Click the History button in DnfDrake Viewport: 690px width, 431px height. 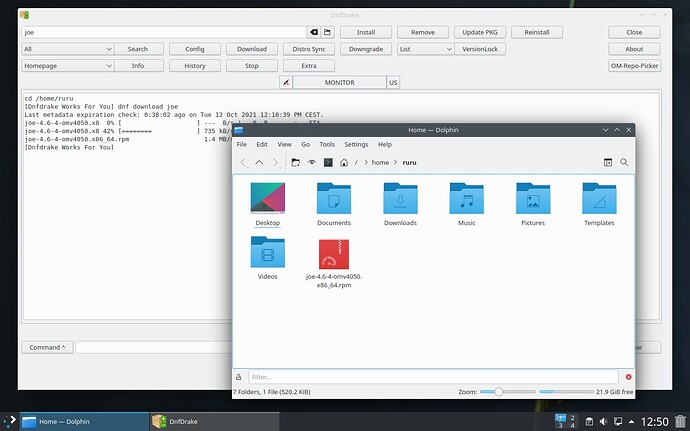pos(195,66)
